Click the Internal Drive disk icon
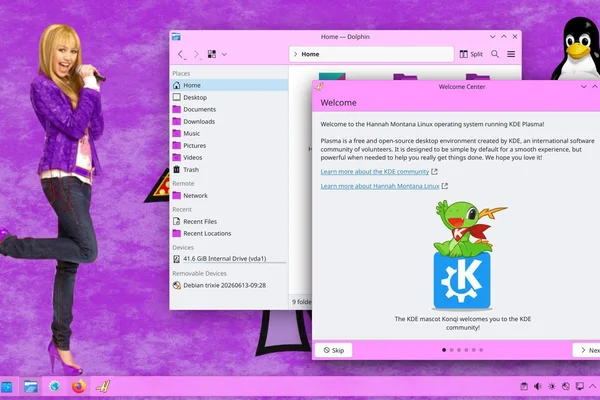600x400 pixels. pos(176,259)
